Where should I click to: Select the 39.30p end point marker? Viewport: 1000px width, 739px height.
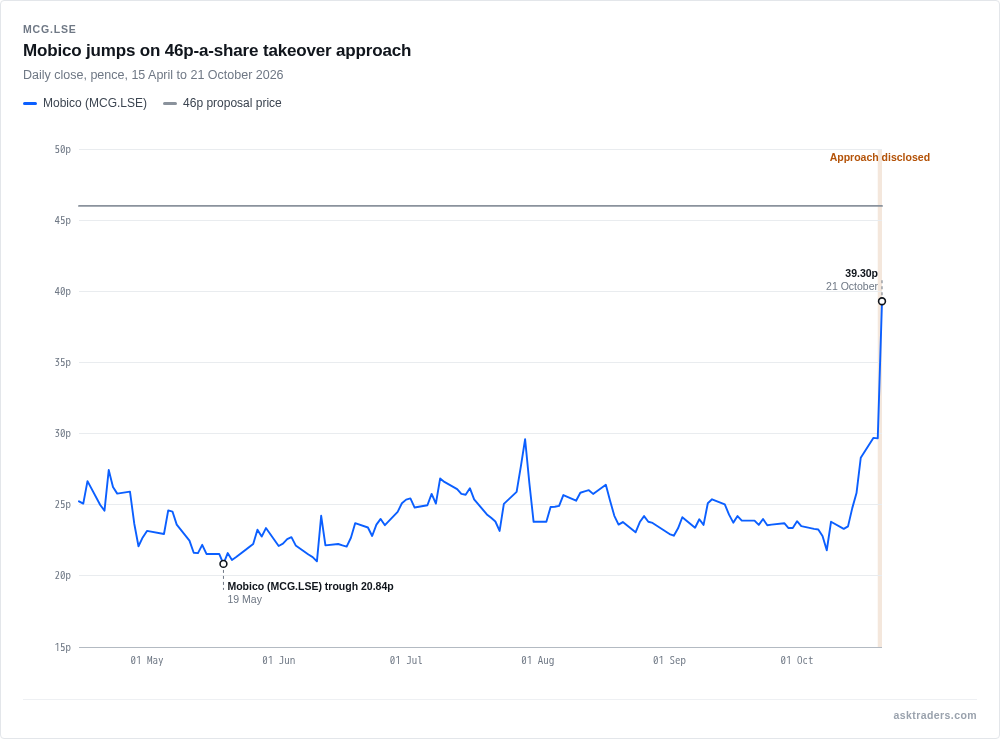882,301
